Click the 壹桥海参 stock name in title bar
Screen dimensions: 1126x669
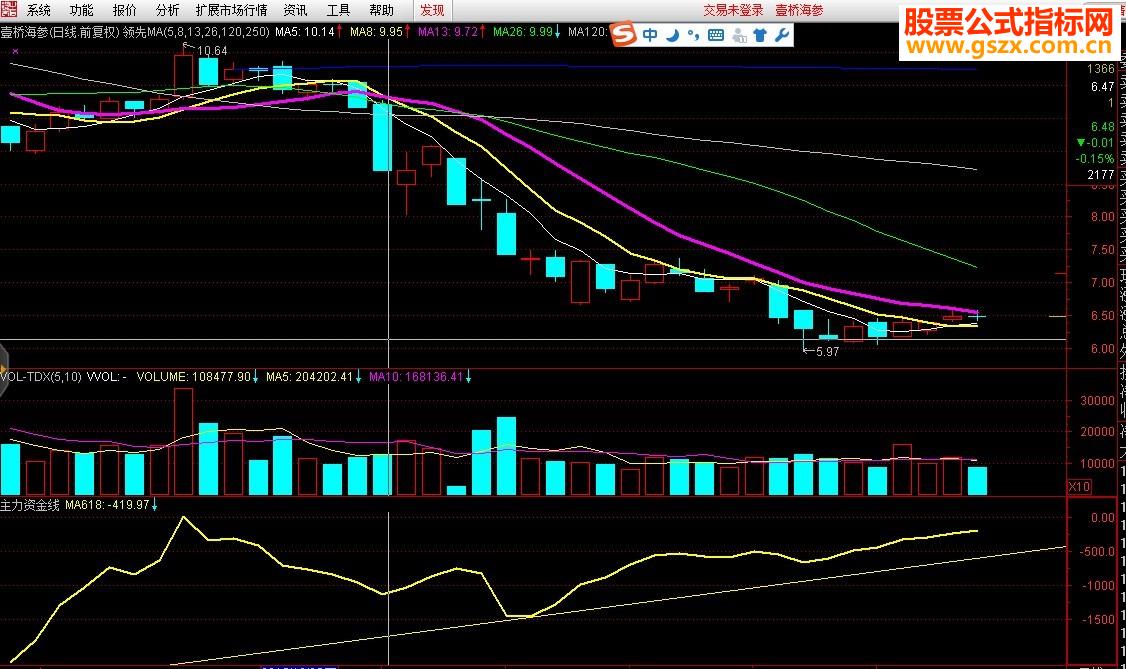(799, 10)
